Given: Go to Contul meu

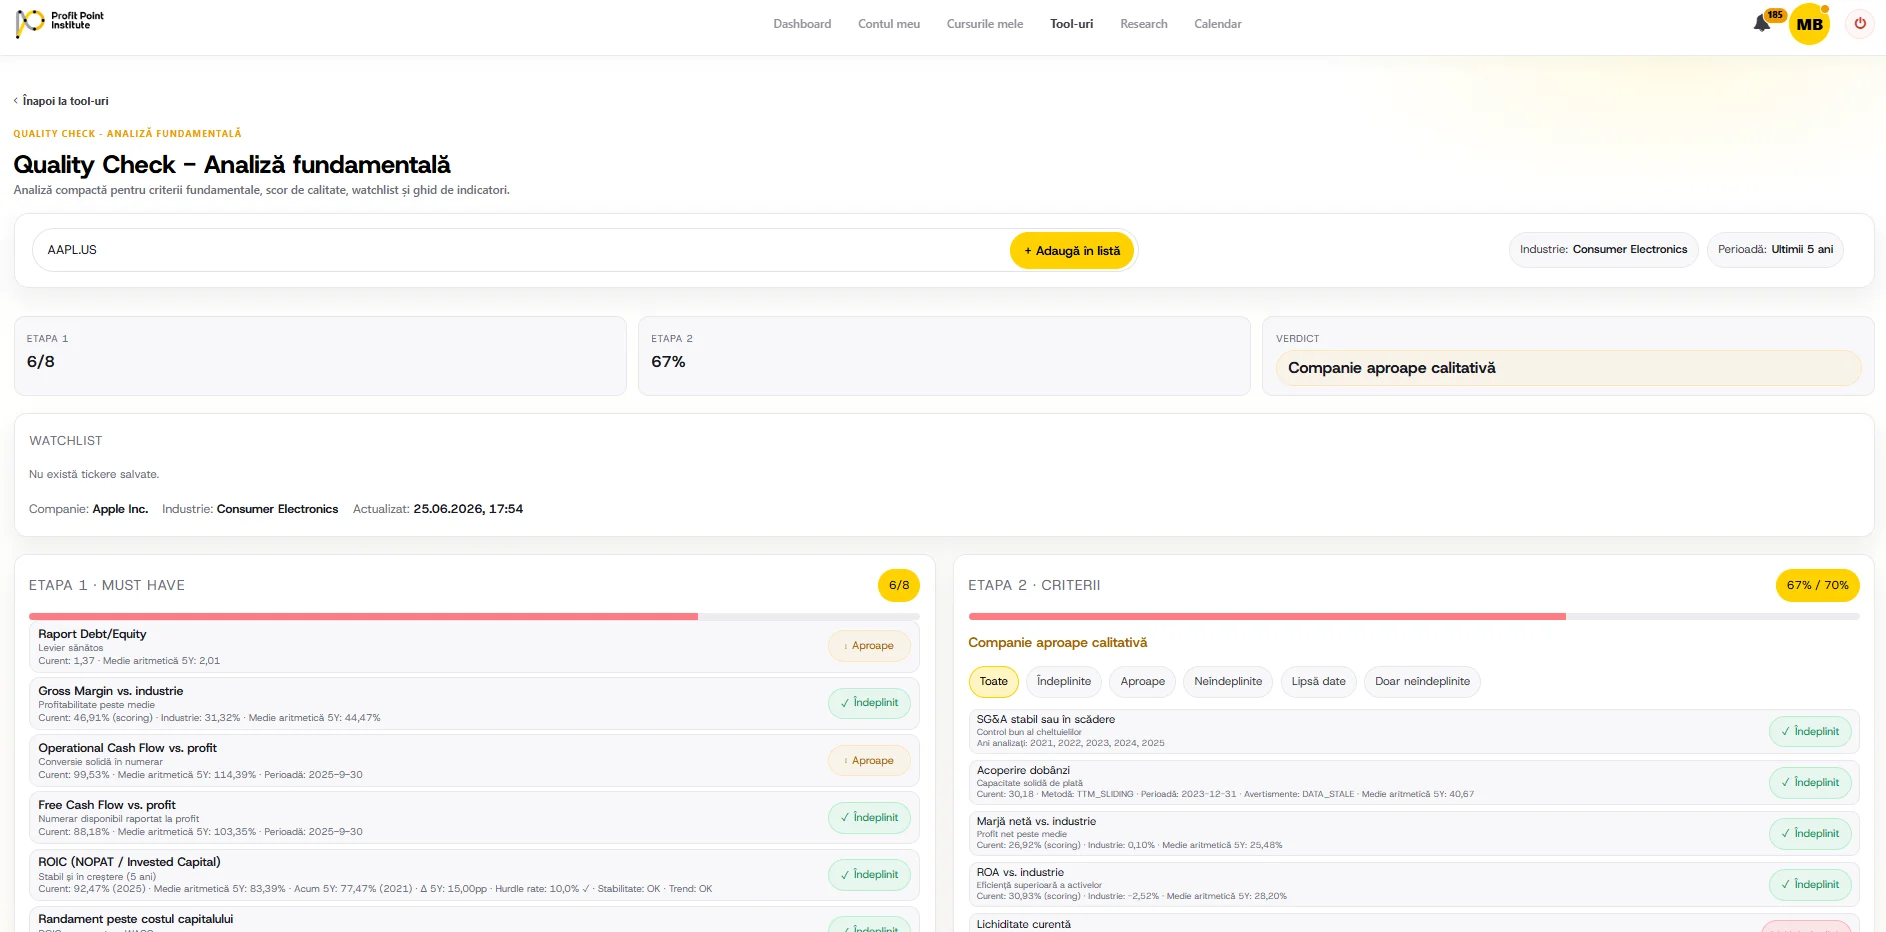Looking at the screenshot, I should point(889,24).
